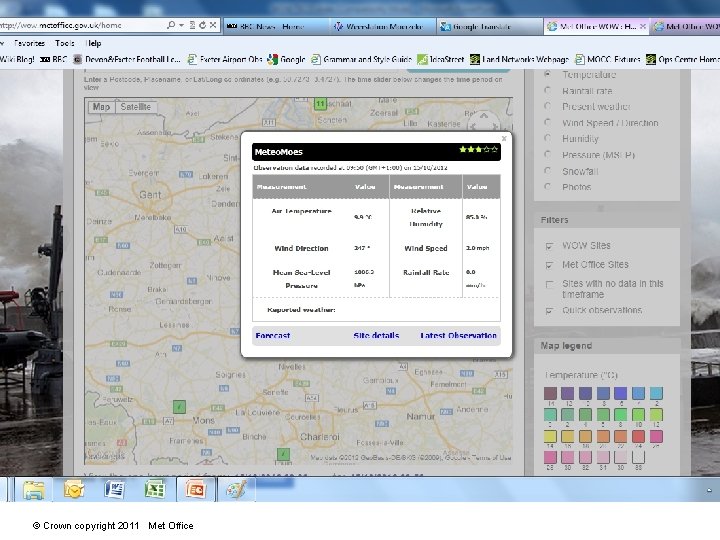Open Windows Explorer from the taskbar
Viewport: 720px width, 540px height.
(x=34, y=489)
